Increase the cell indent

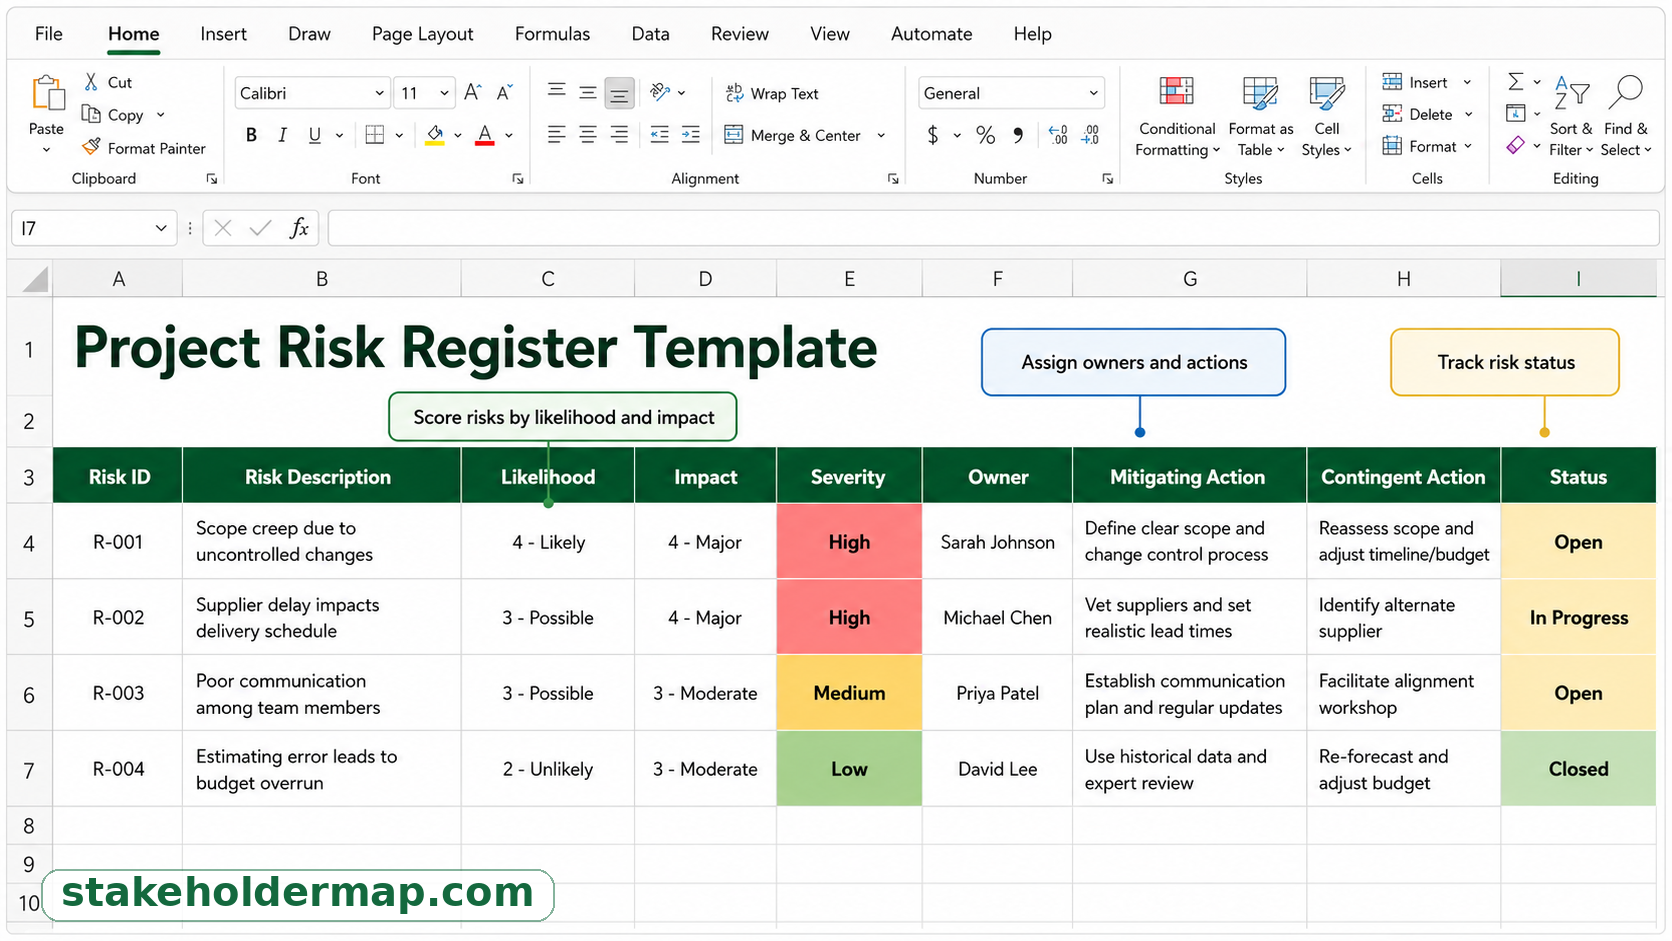(691, 134)
